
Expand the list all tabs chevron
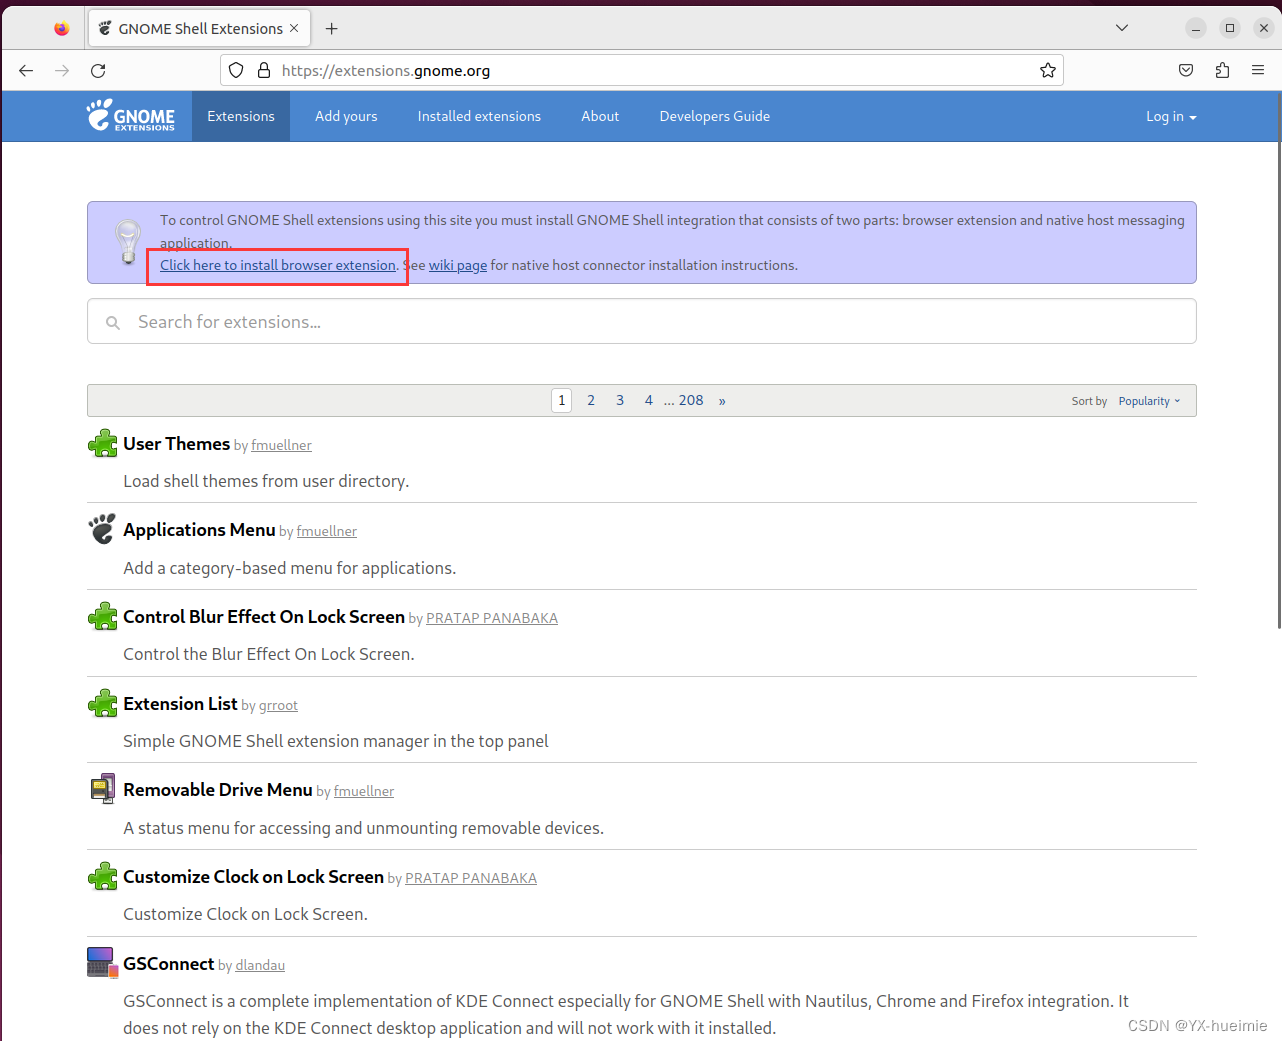(x=1122, y=28)
